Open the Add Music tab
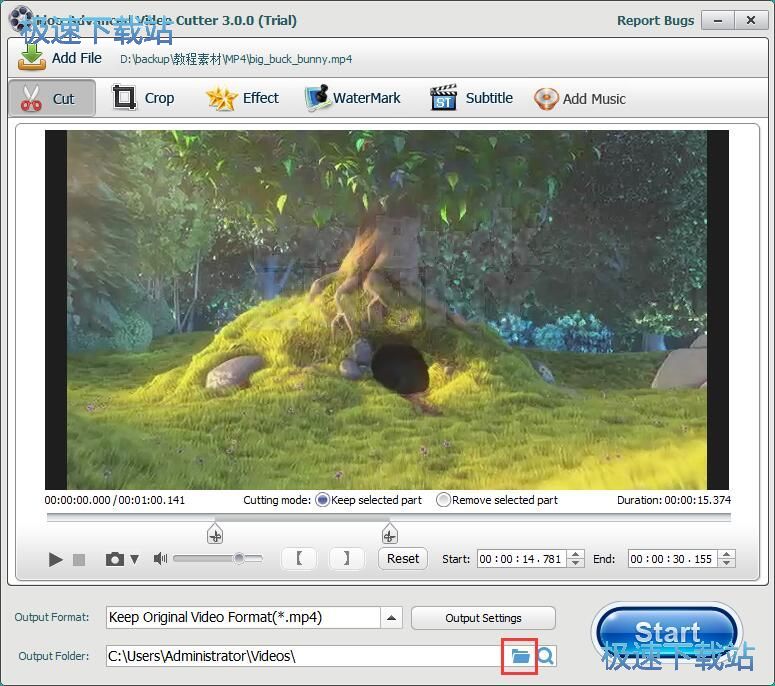Image resolution: width=775 pixels, height=686 pixels. (580, 98)
